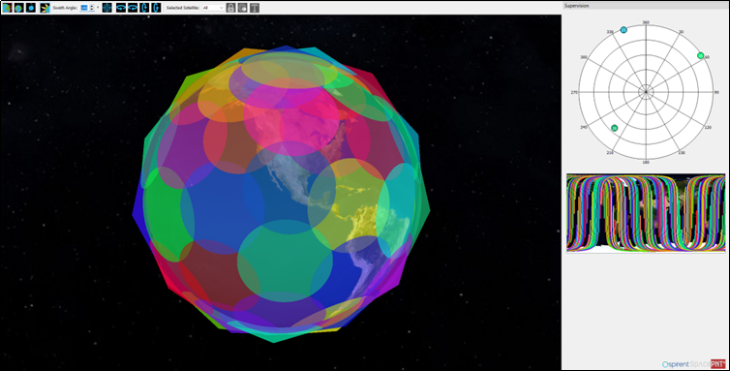This screenshot has height=372, width=730.
Task: Click the rotate right horizontal icon
Action: (133, 8)
